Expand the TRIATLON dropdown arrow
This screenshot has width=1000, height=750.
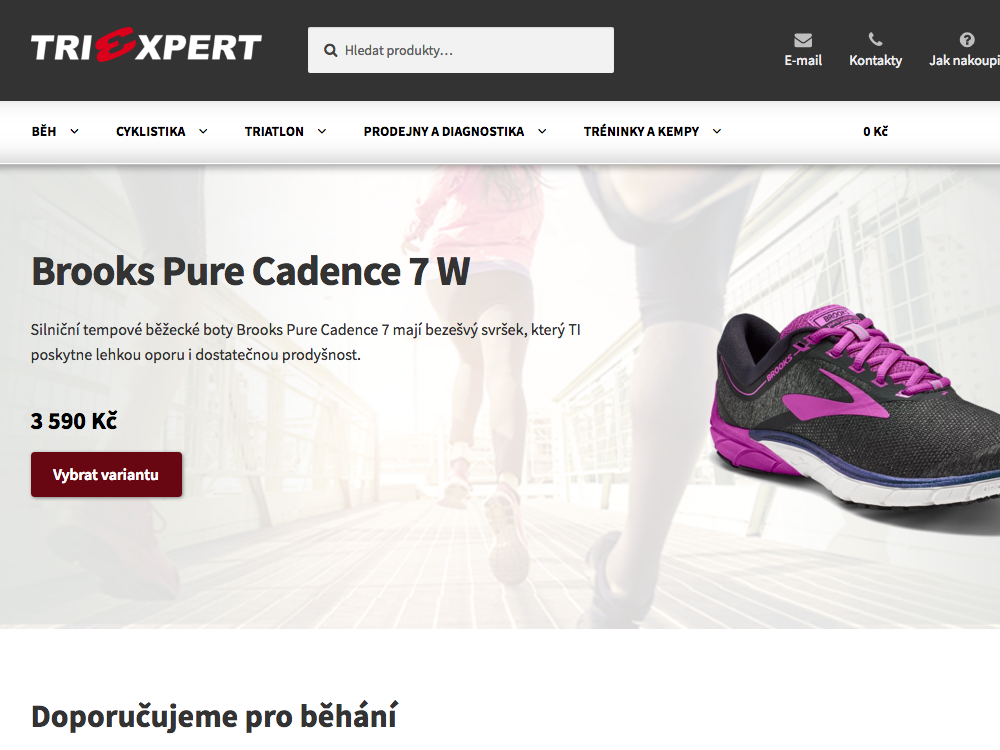pos(322,131)
